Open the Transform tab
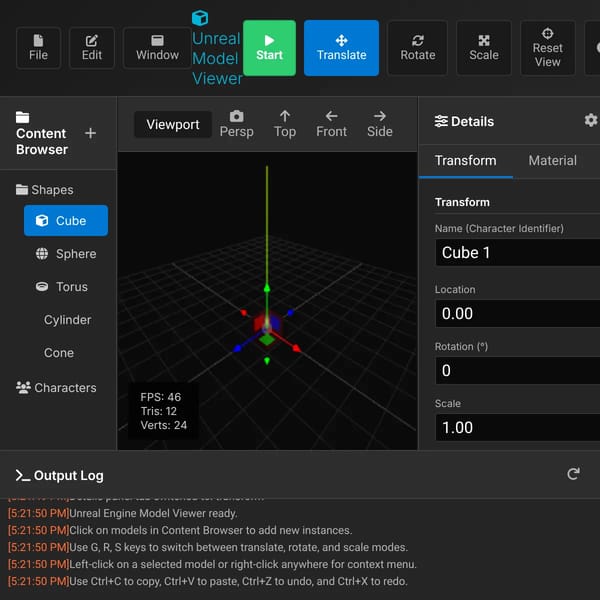 (466, 161)
